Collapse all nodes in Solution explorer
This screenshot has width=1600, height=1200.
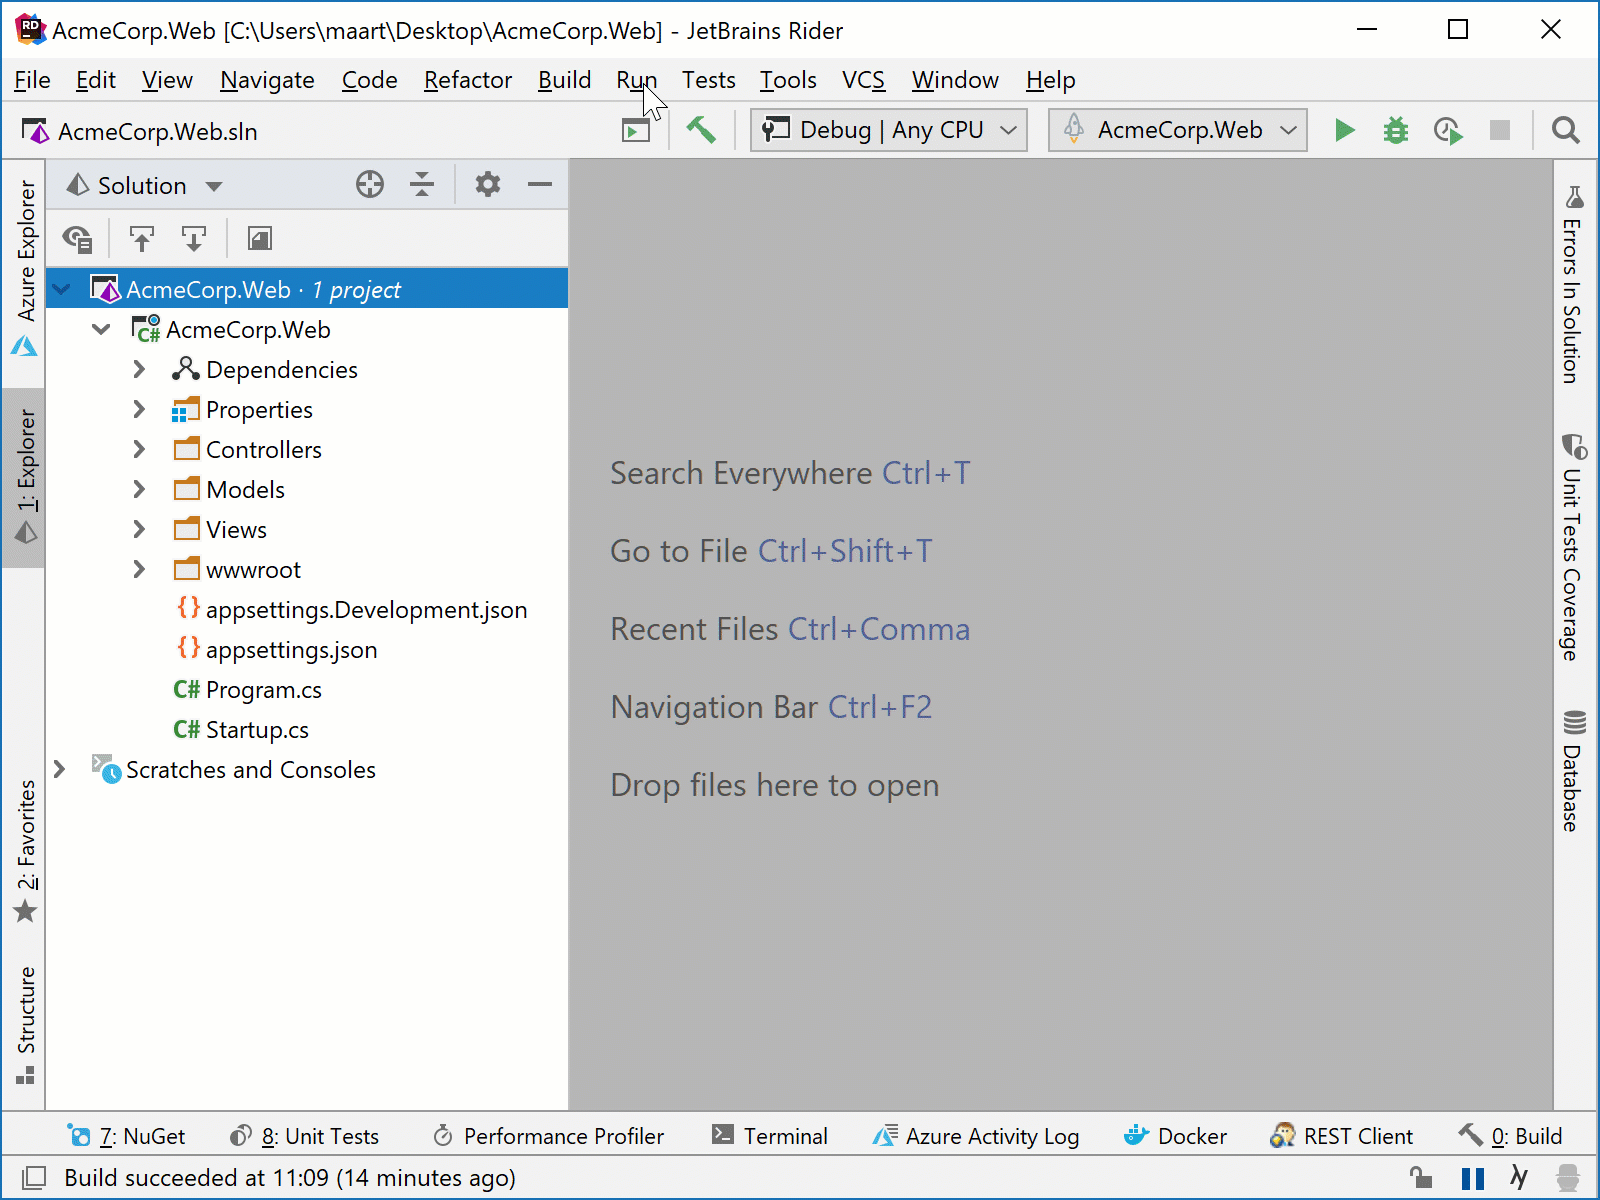[422, 185]
